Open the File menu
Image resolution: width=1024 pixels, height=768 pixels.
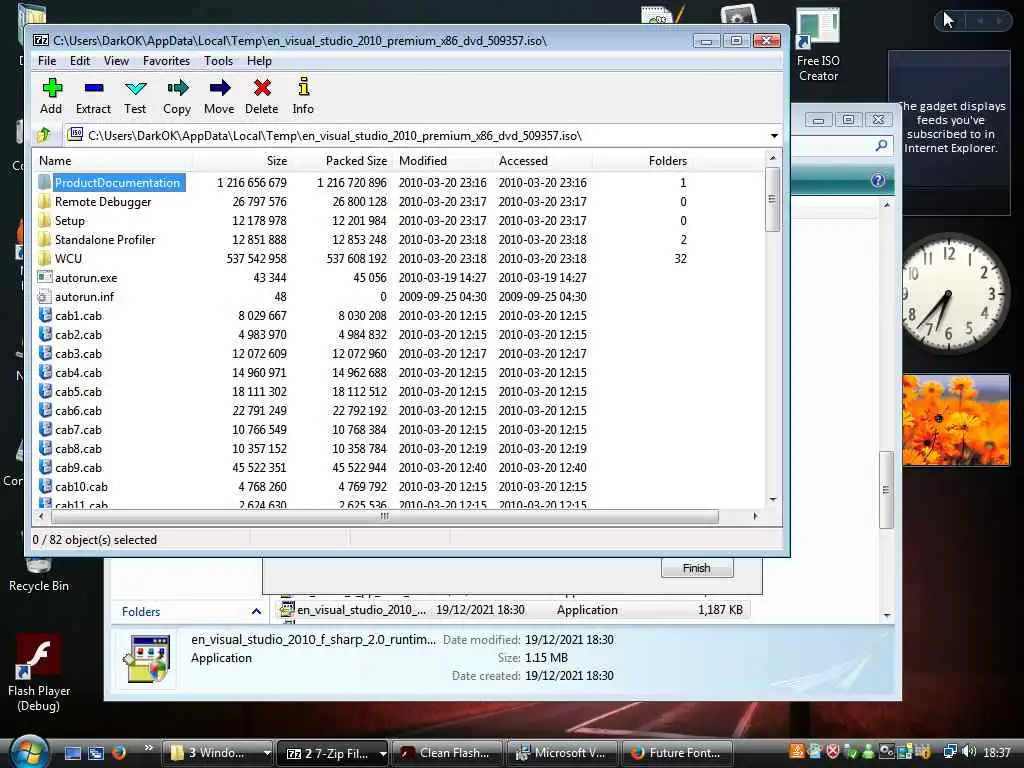tap(47, 61)
